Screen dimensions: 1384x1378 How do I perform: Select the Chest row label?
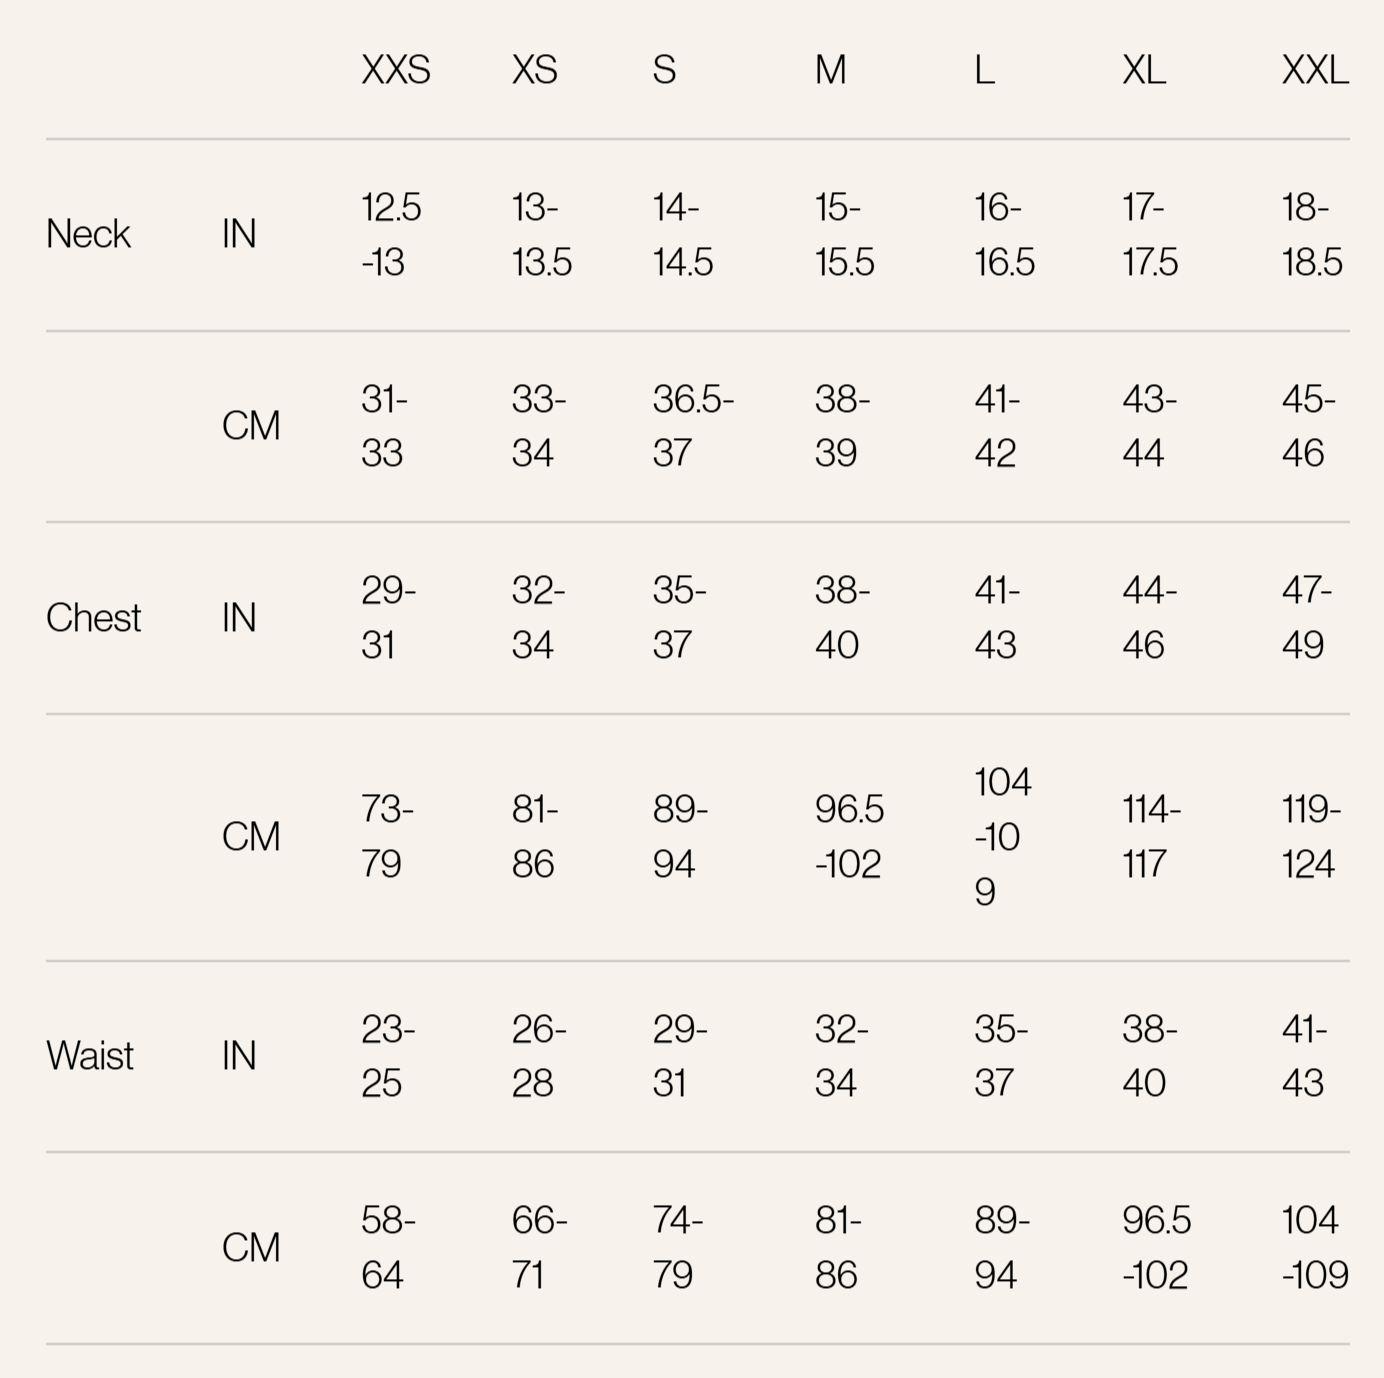(93, 618)
